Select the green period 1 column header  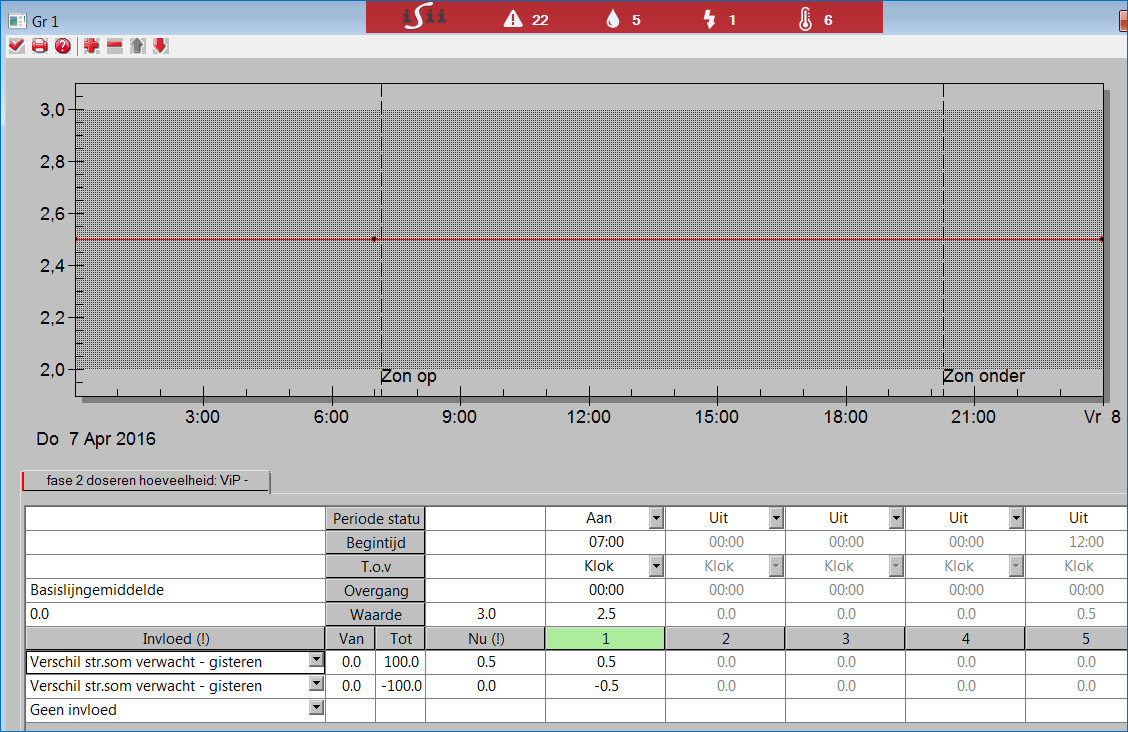(x=605, y=639)
